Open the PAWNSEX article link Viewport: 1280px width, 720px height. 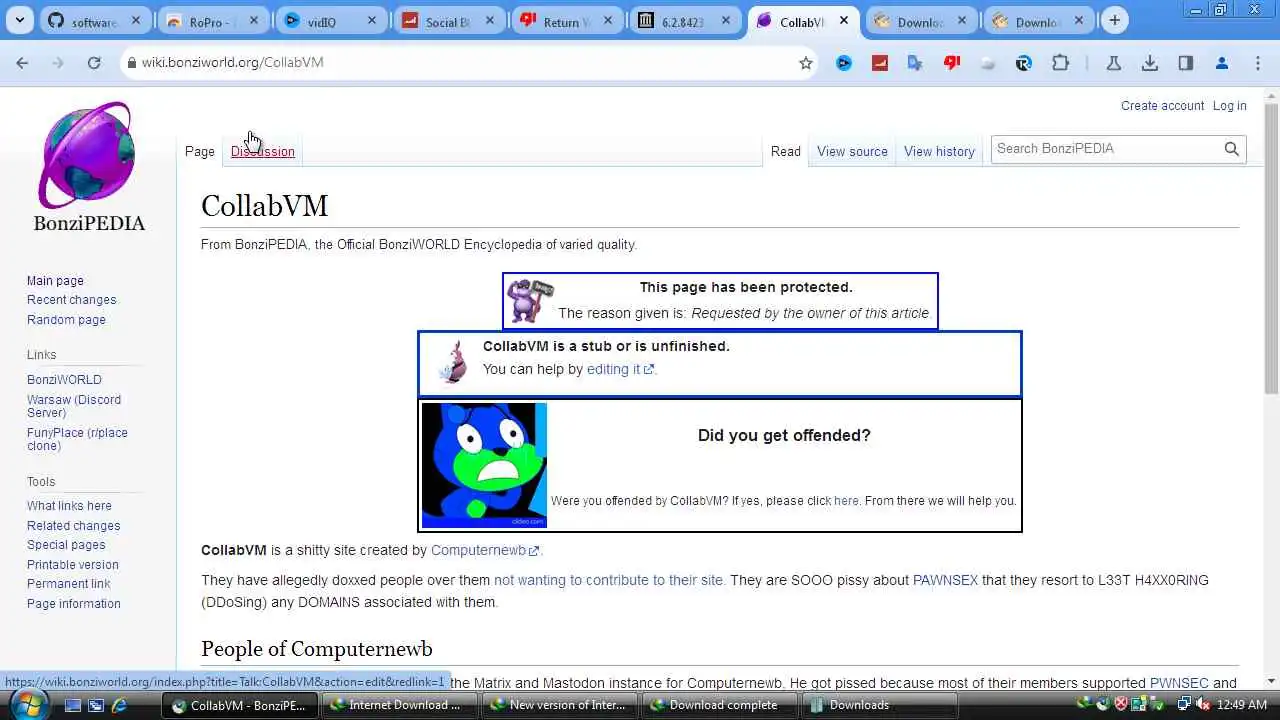pos(945,580)
